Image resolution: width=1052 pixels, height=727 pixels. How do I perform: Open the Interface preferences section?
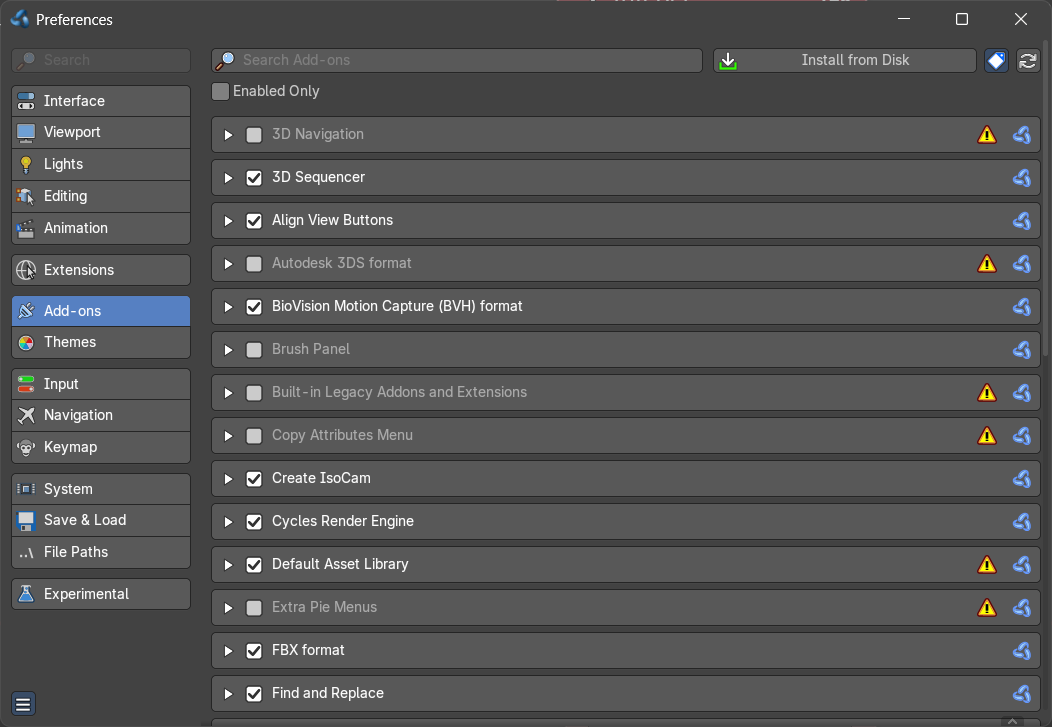101,101
